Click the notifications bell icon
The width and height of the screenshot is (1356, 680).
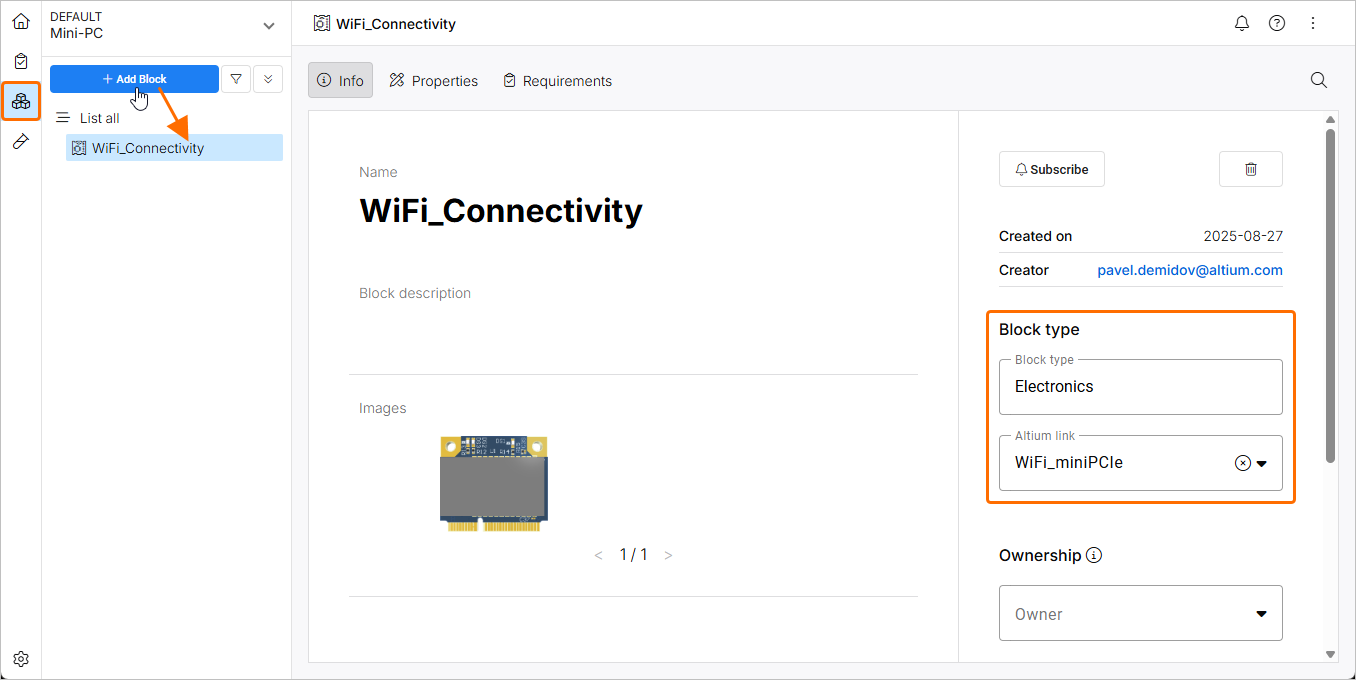[1242, 23]
